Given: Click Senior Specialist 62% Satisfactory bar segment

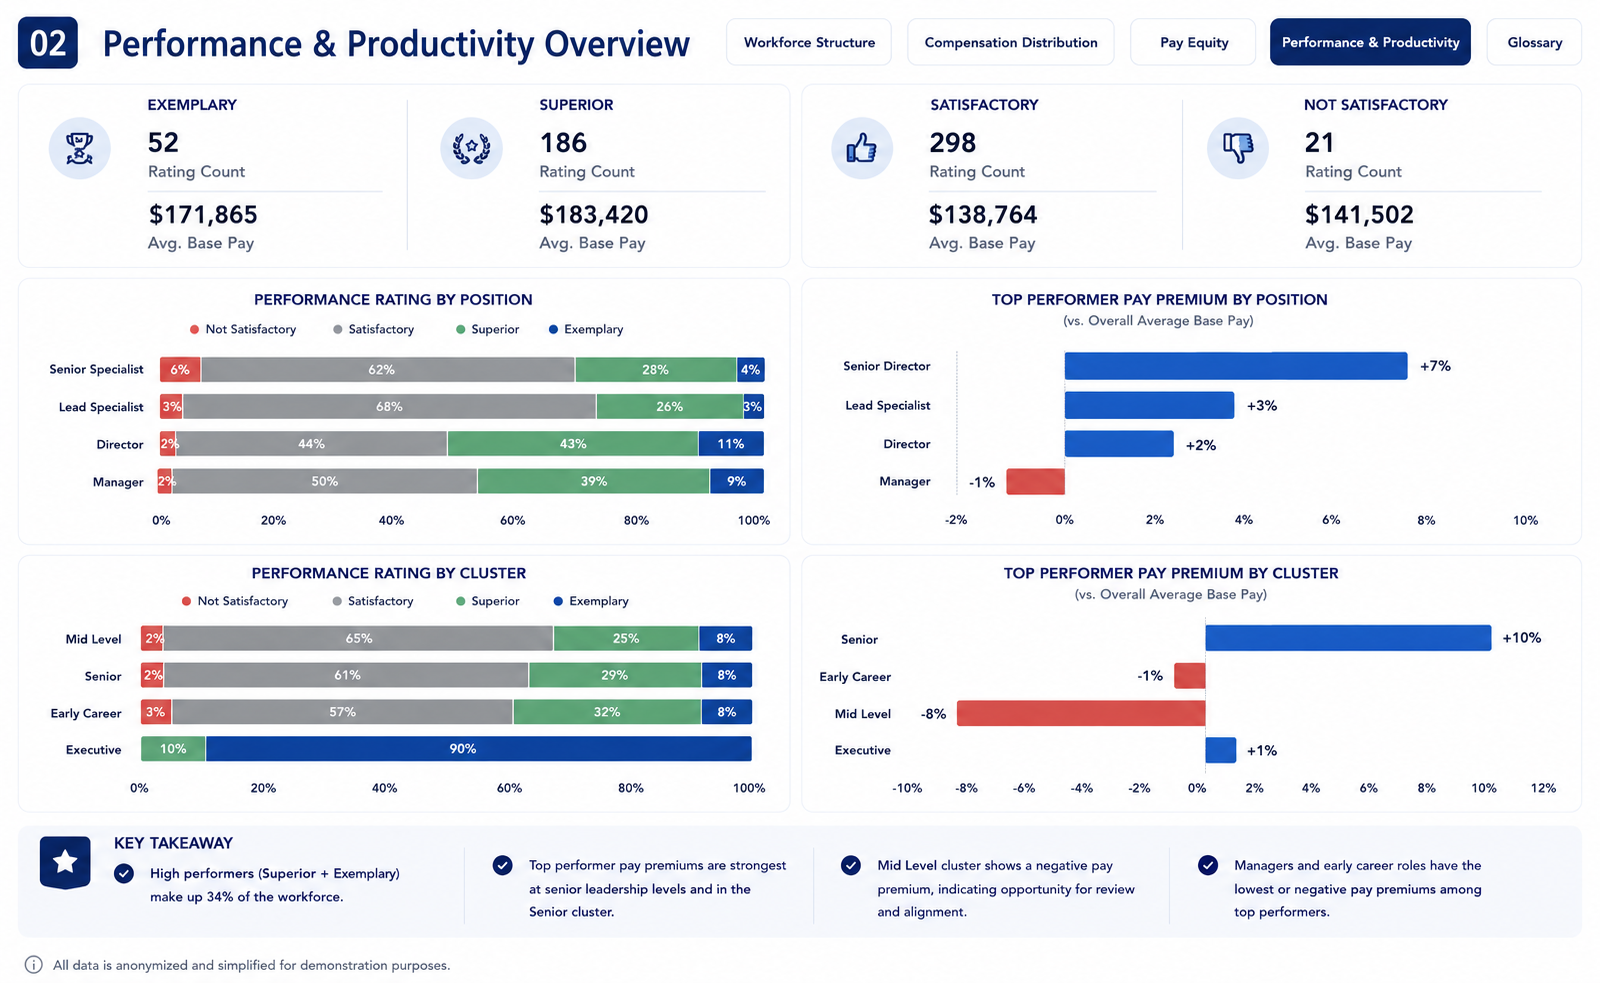Looking at the screenshot, I should (x=388, y=370).
